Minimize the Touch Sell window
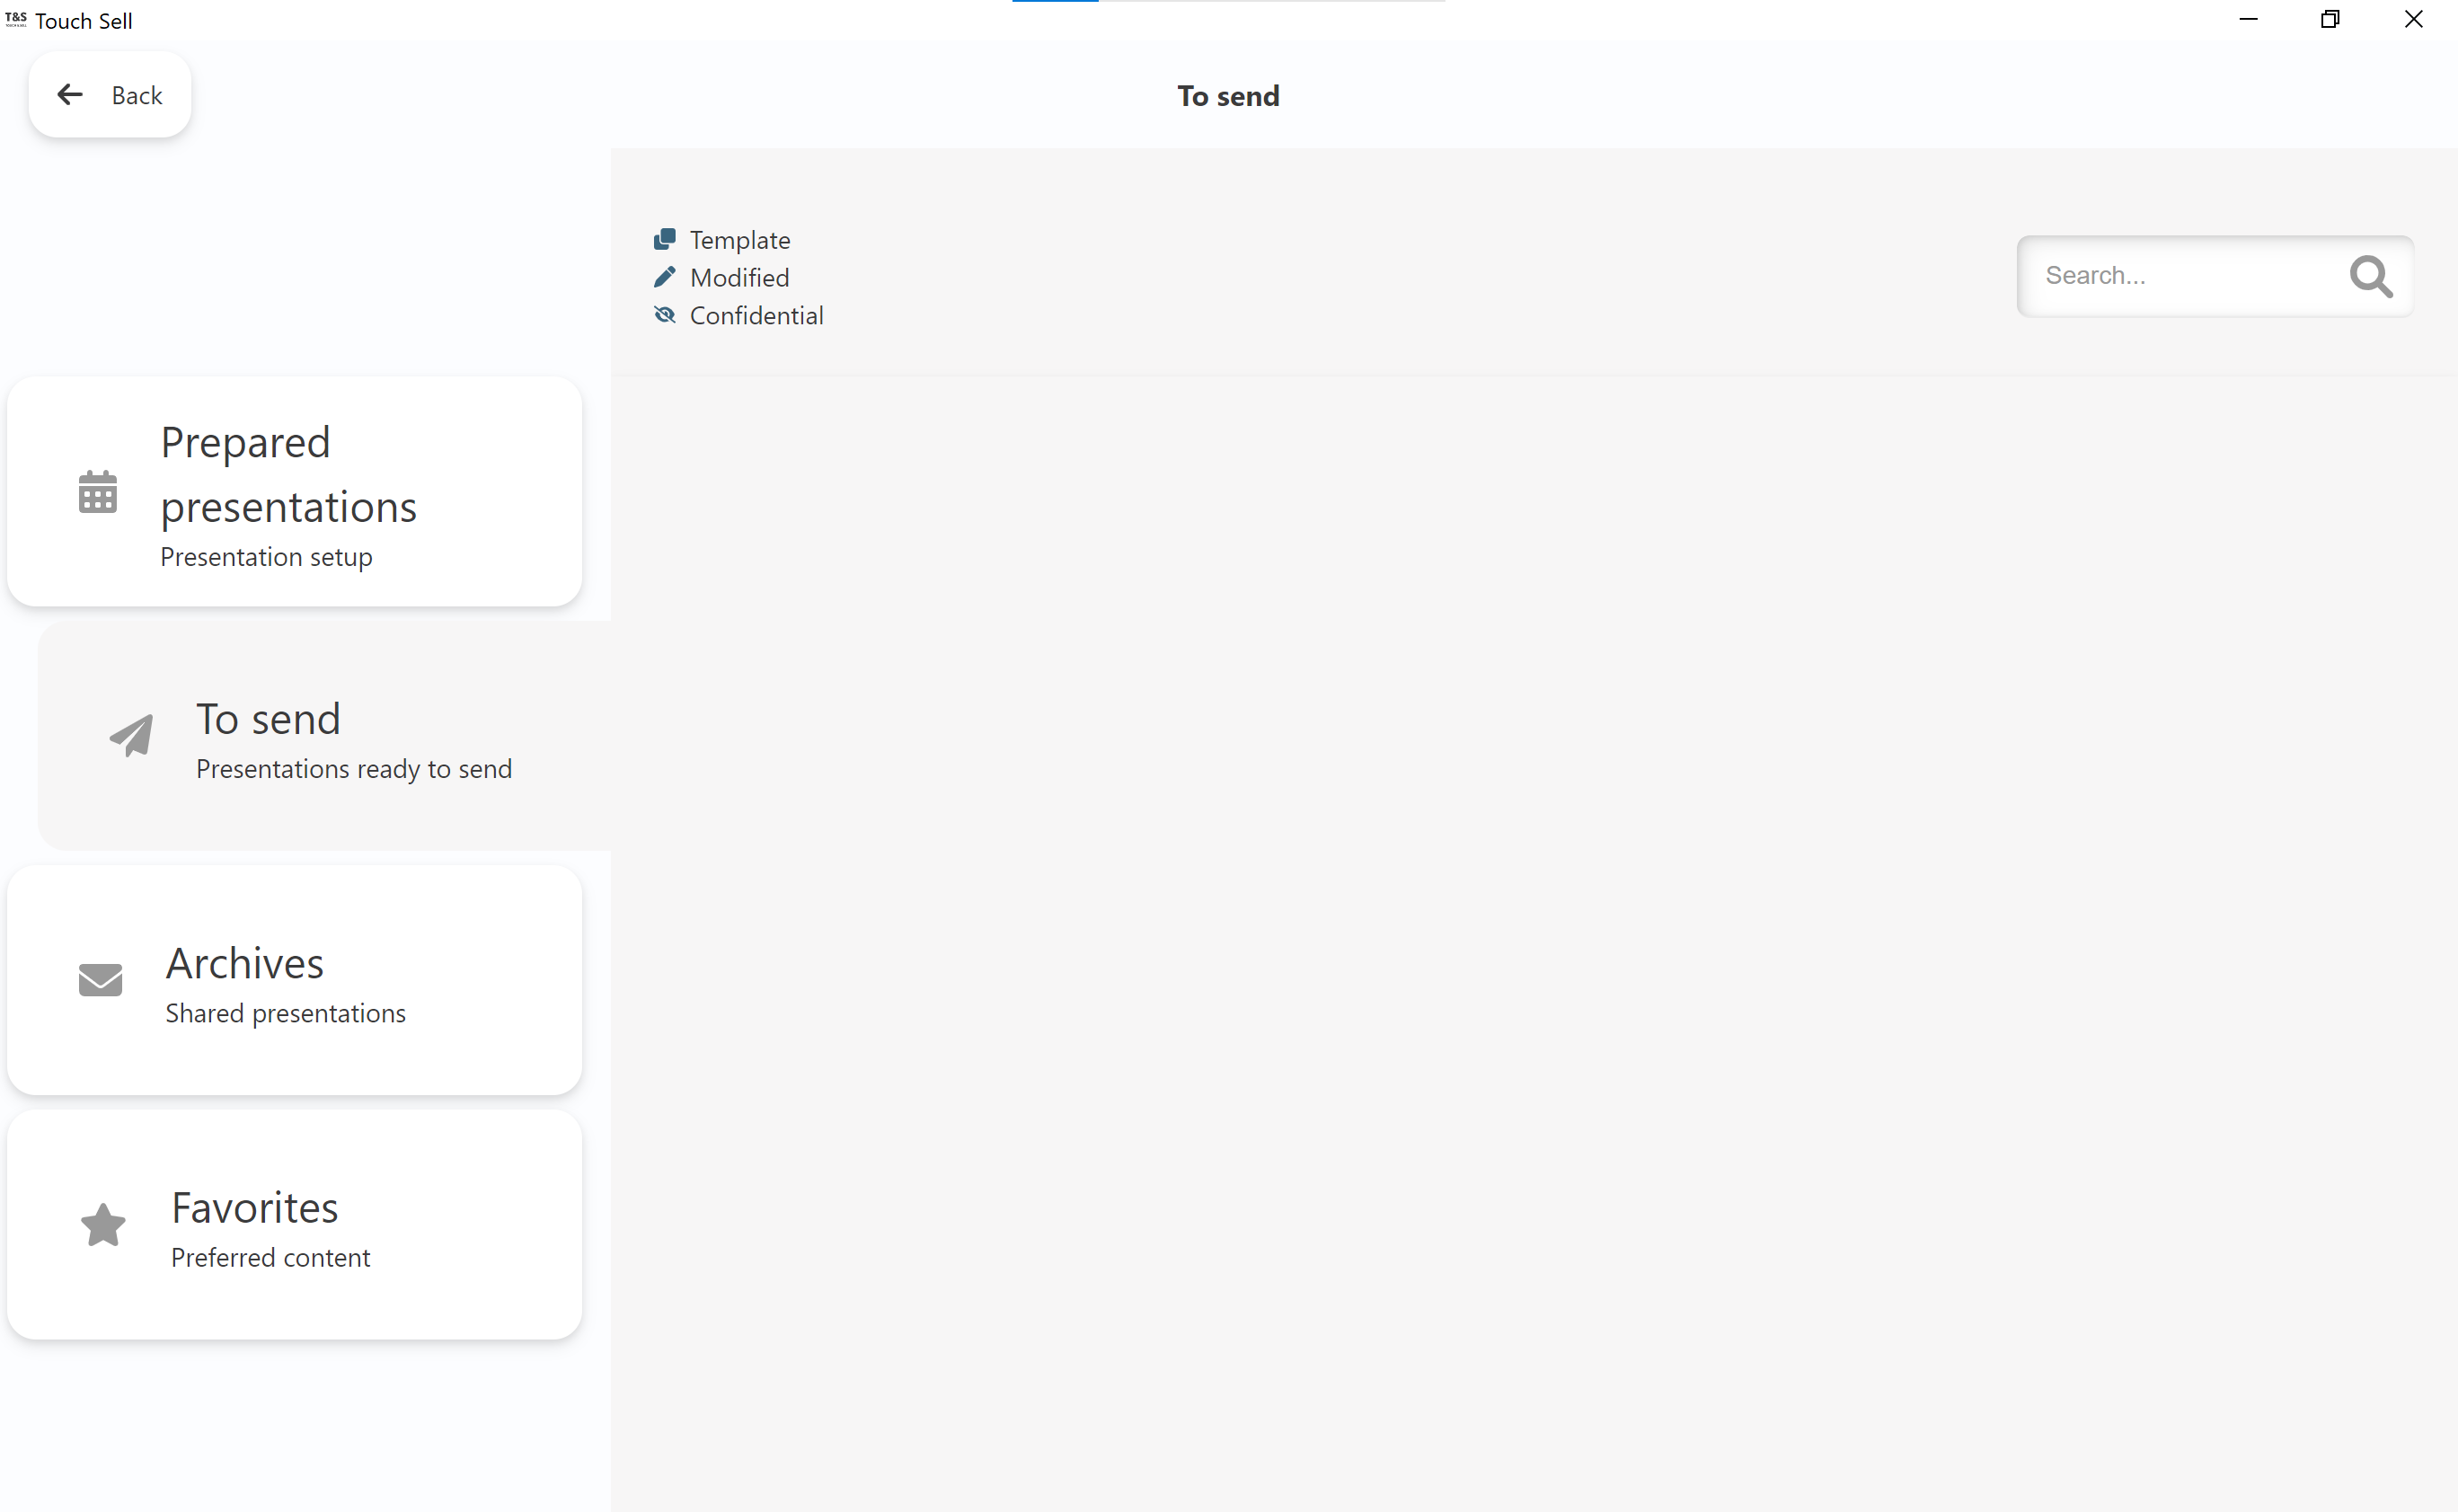Screen dimensions: 2458x1512 click(x=2249, y=20)
